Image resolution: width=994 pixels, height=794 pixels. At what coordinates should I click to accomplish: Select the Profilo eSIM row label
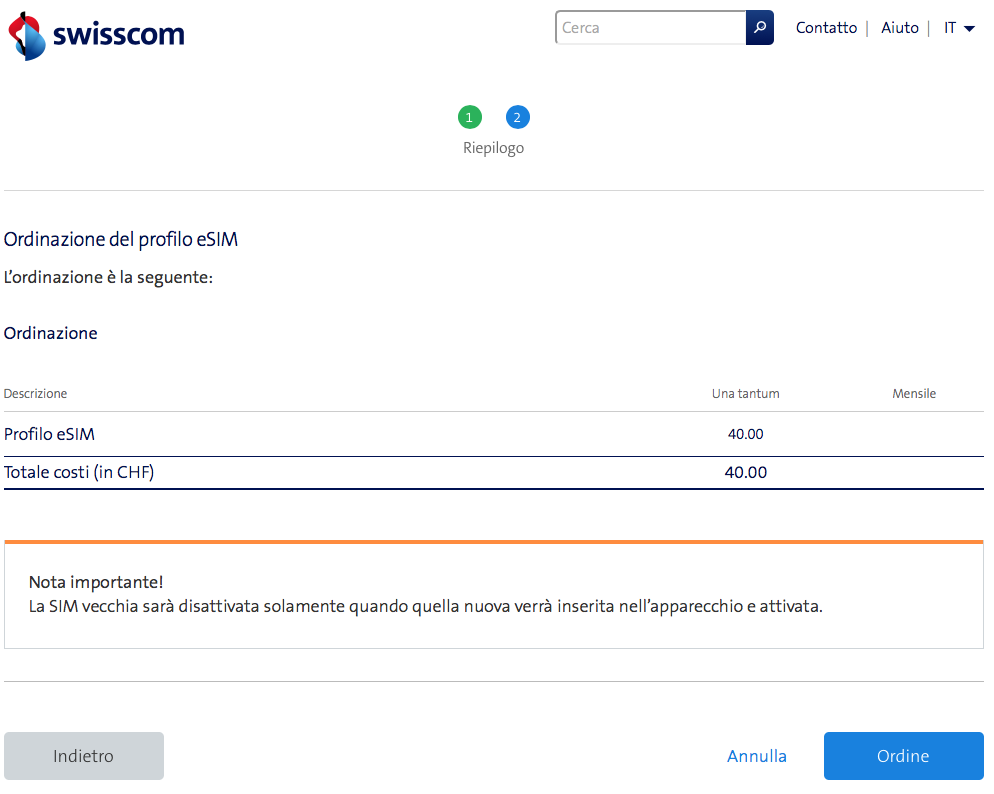coord(50,434)
